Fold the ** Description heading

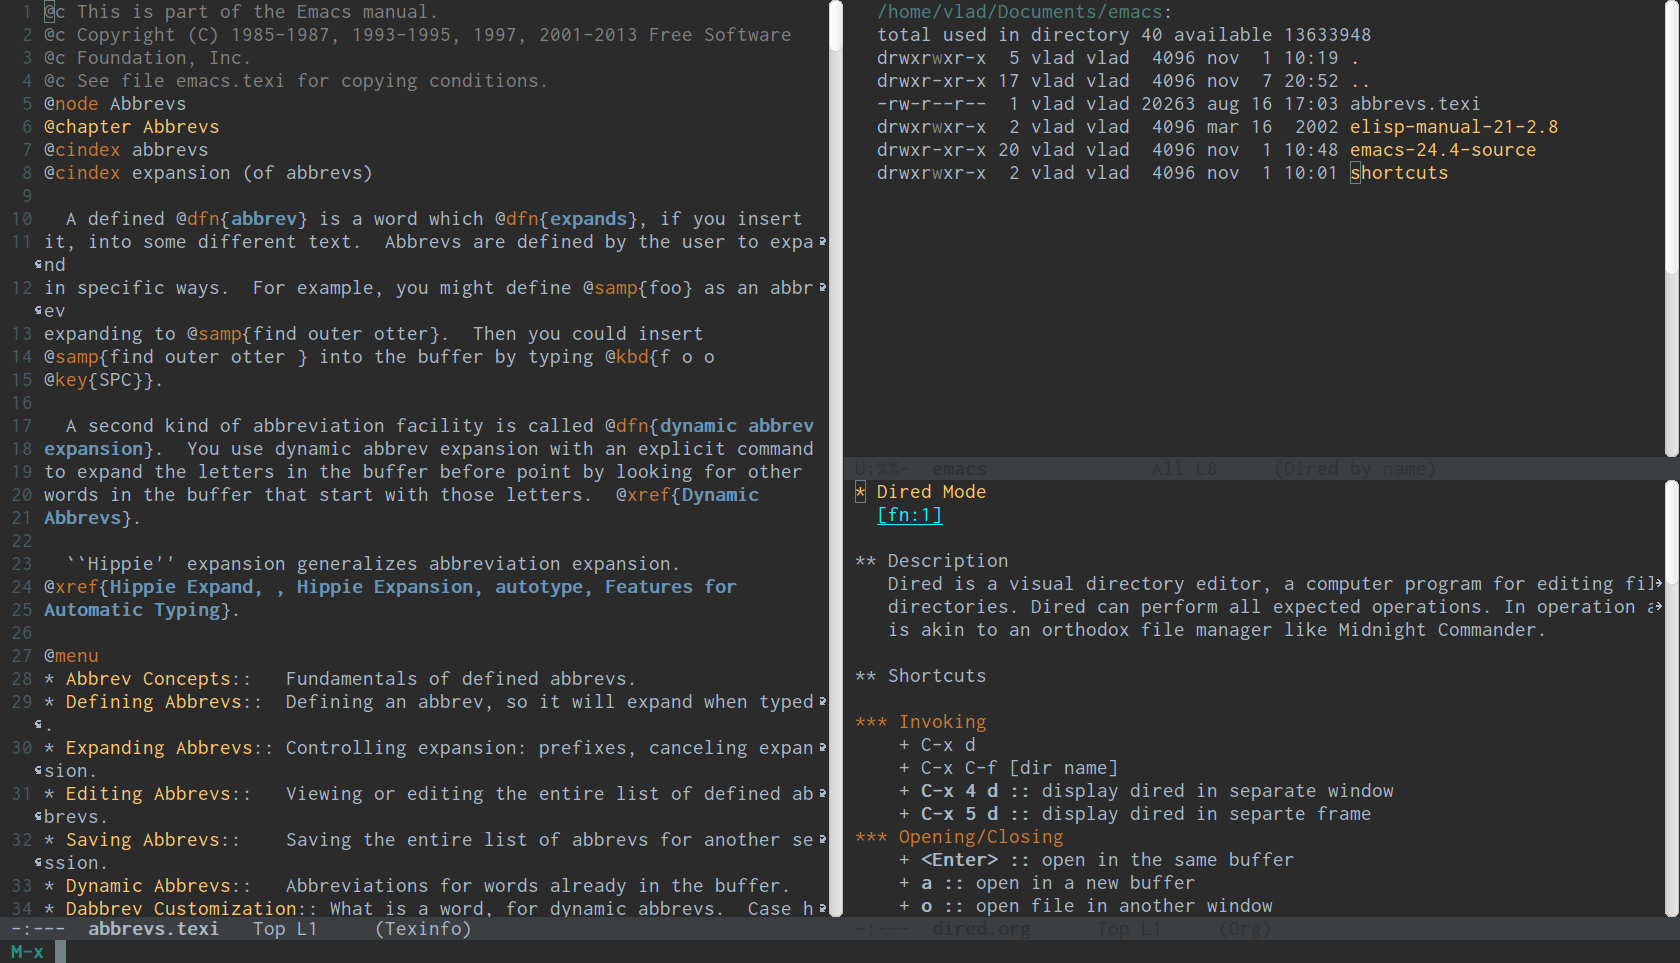point(932,561)
